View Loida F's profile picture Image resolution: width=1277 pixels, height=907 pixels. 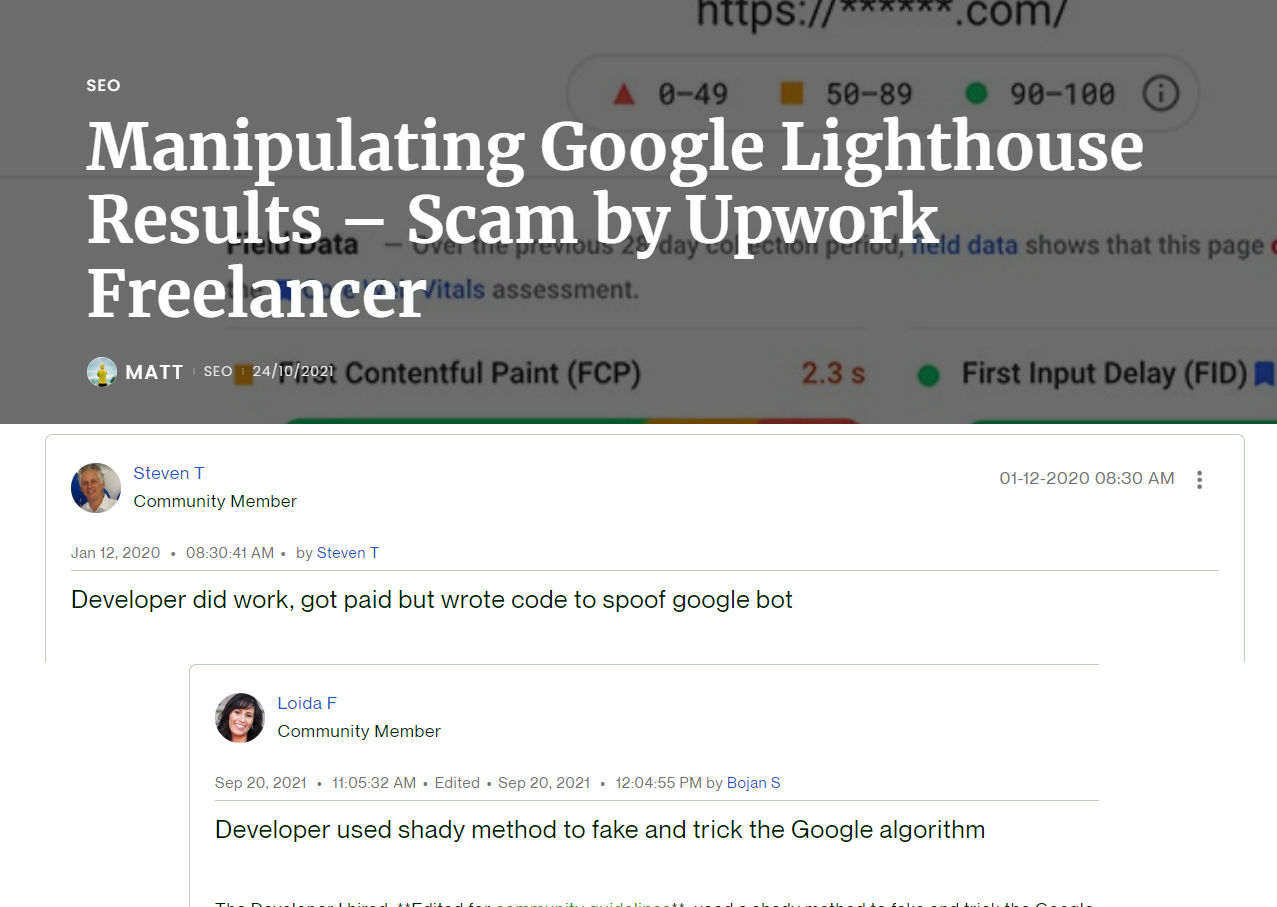tap(240, 718)
